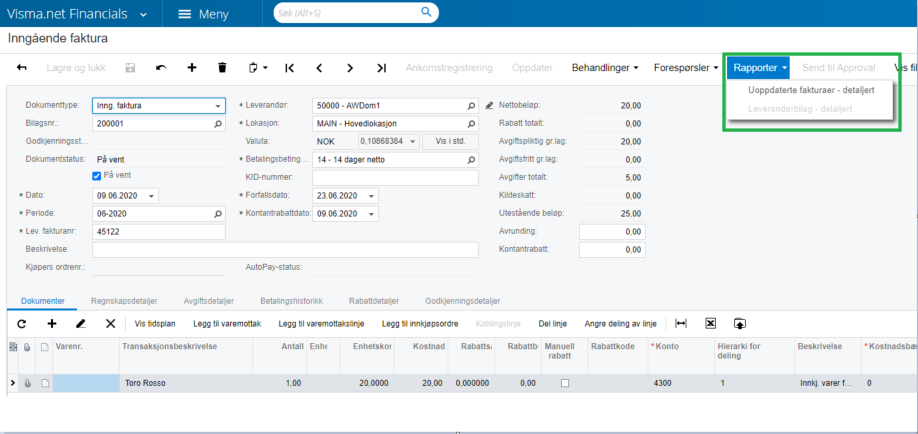Click Angre deling av linje
The image size is (918, 434).
(621, 323)
